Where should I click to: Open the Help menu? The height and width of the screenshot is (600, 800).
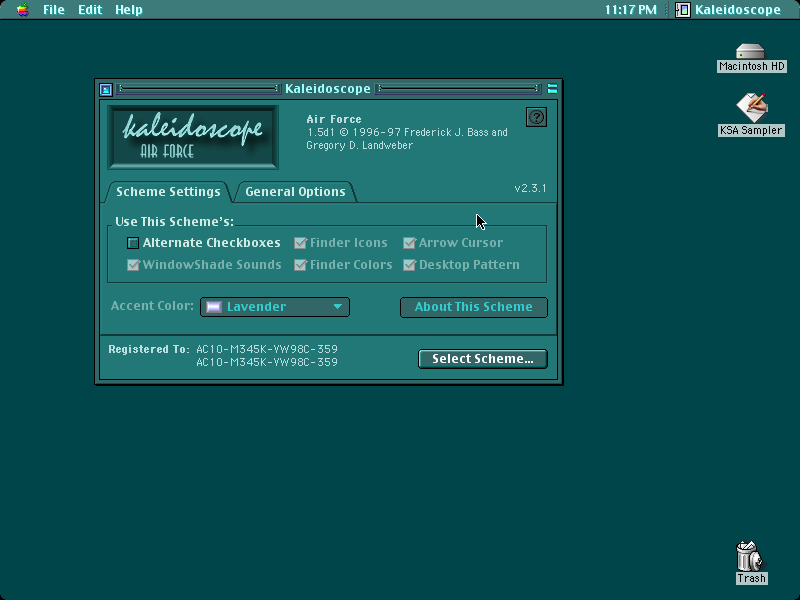click(x=129, y=10)
